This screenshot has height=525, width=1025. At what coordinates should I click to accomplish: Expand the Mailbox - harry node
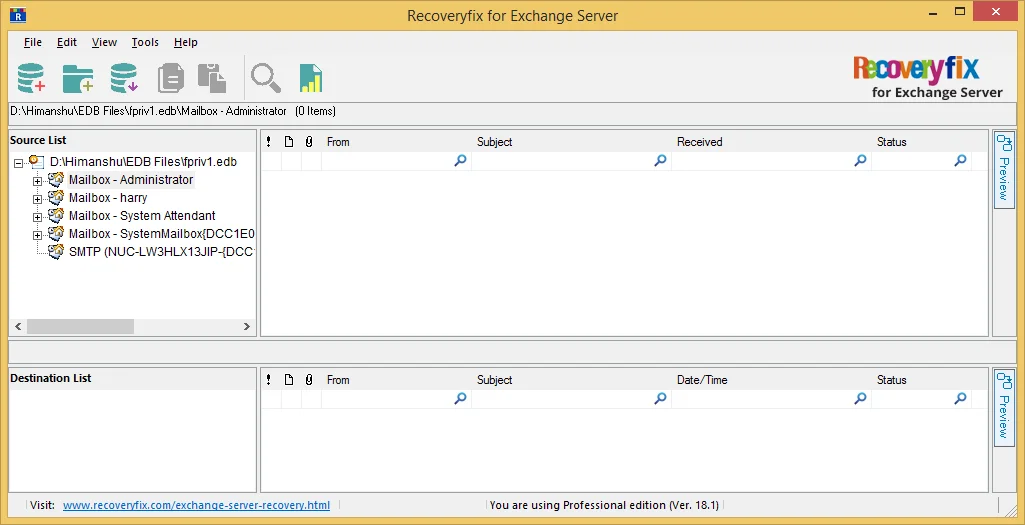37,199
